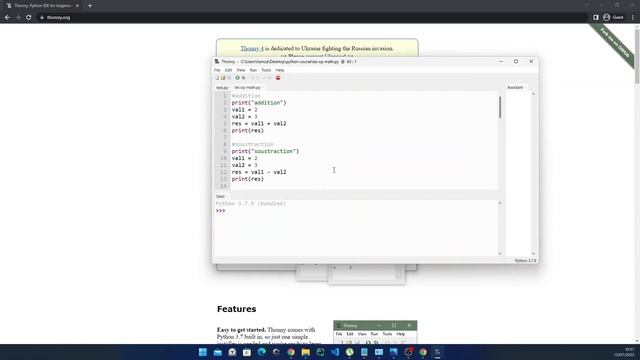Open the Help menu in Thonny
Image resolution: width=640 pixels, height=360 pixels.
pos(280,70)
